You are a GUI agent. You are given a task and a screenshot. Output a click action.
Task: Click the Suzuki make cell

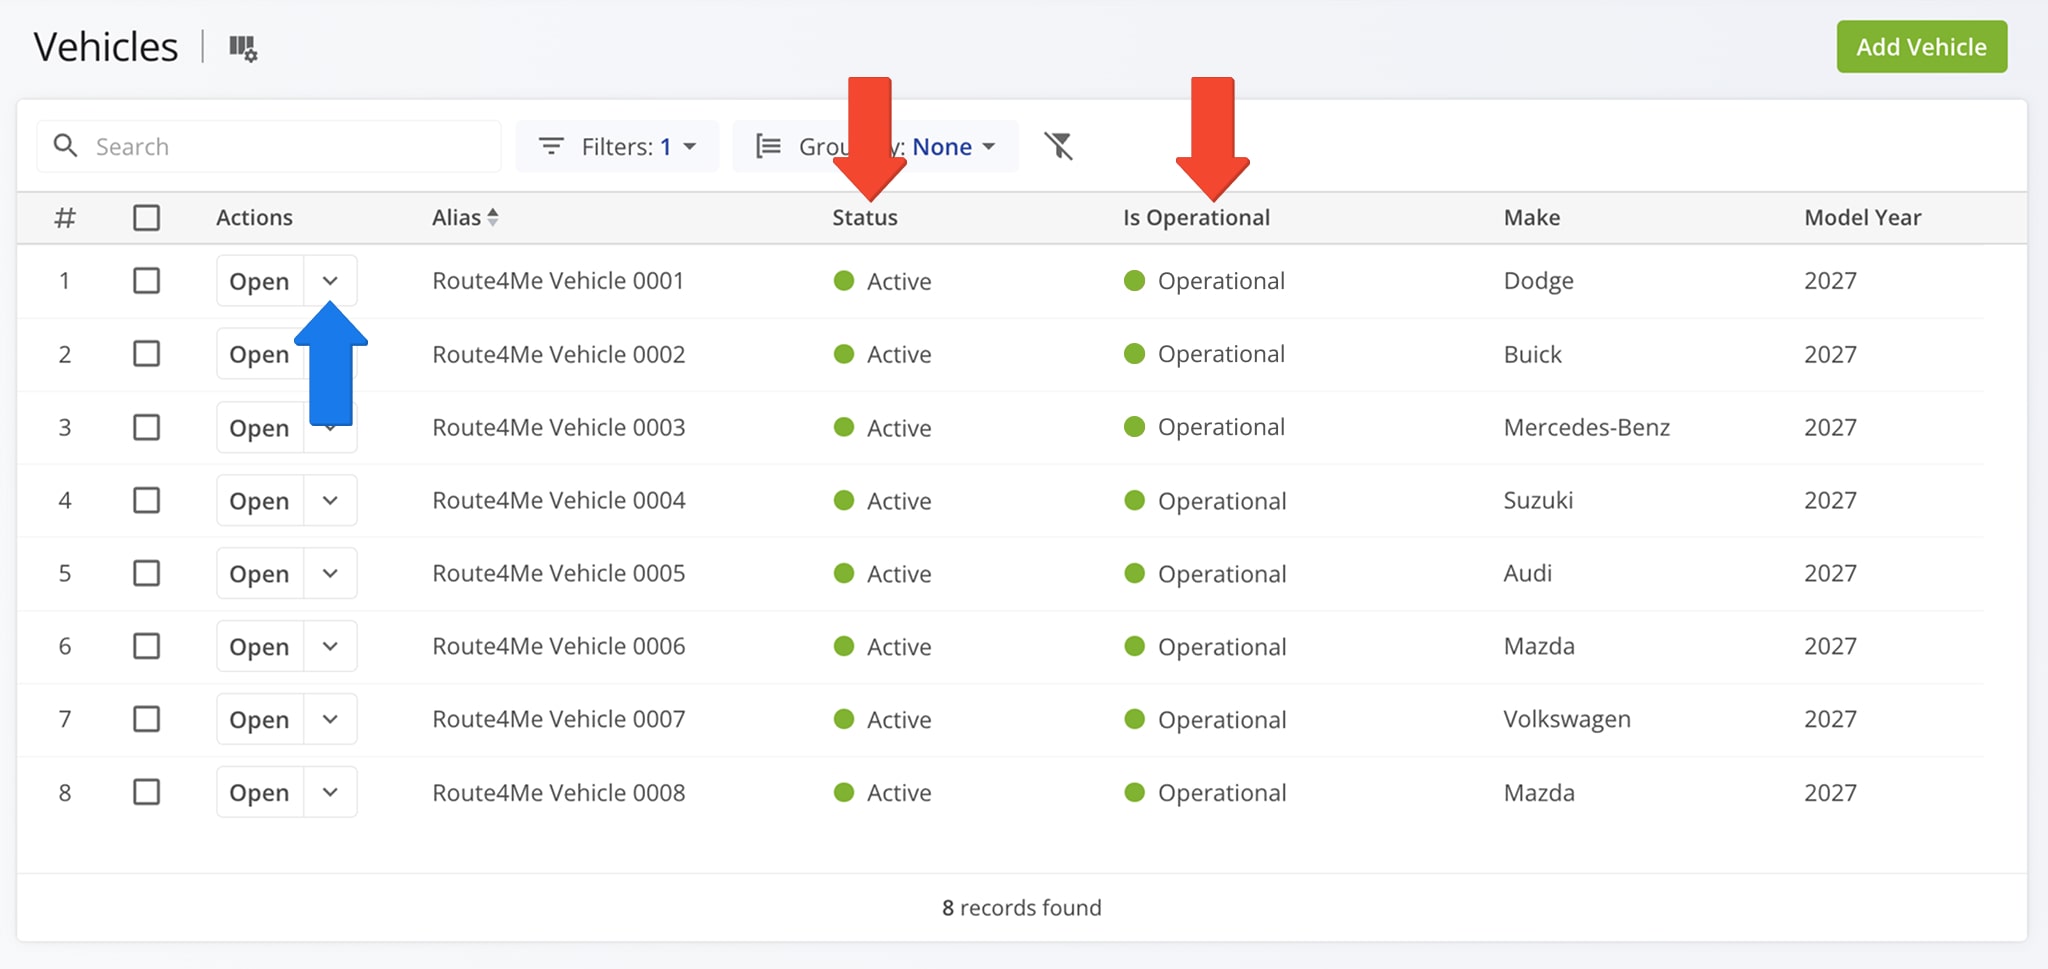pyautogui.click(x=1538, y=500)
